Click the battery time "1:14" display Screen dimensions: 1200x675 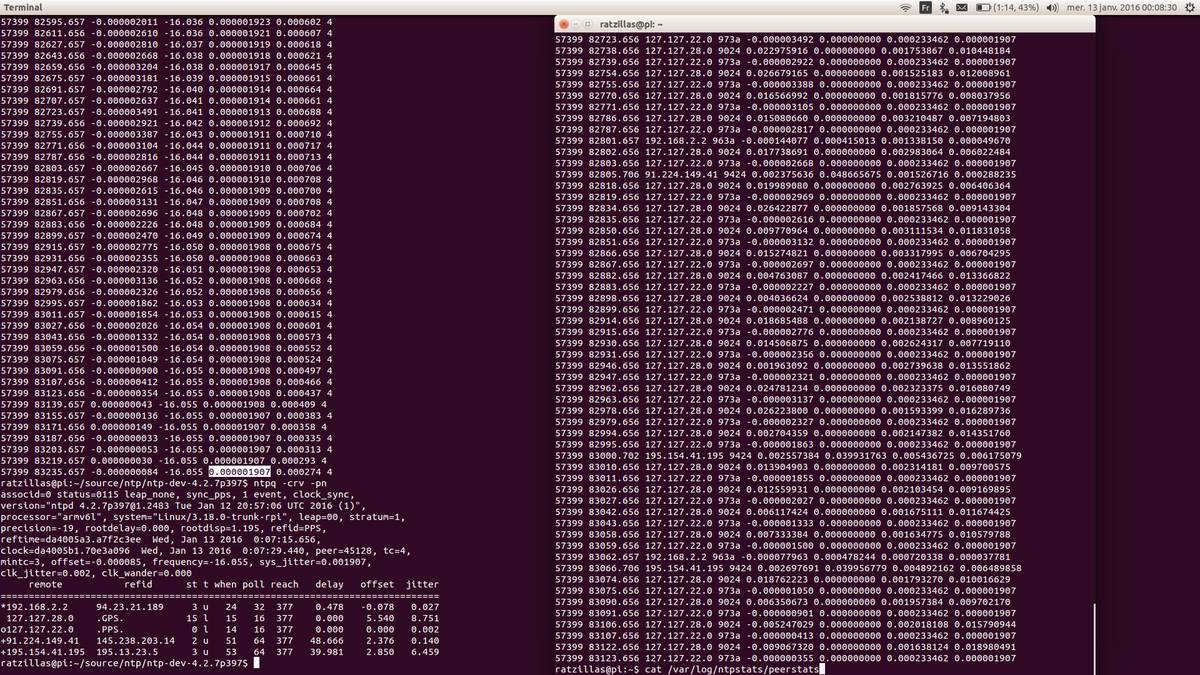1004,7
